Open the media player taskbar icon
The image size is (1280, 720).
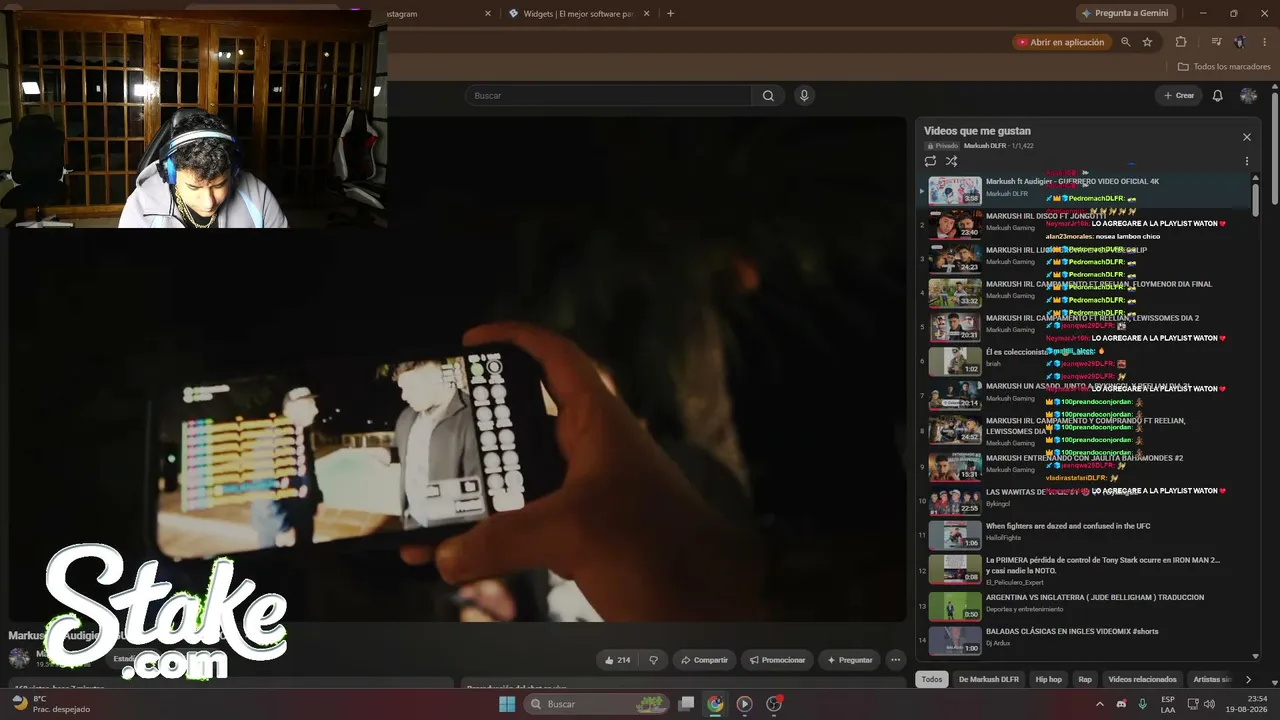(744, 704)
